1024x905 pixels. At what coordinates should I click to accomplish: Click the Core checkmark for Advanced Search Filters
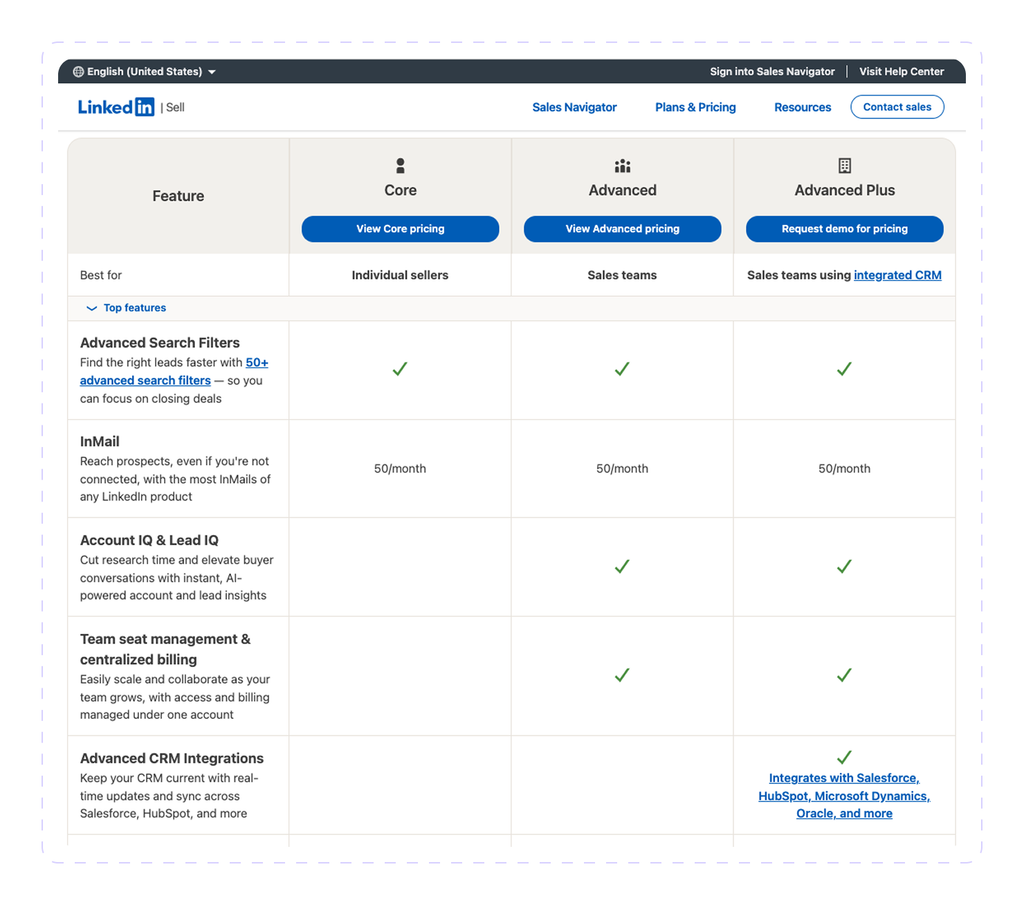click(x=400, y=369)
